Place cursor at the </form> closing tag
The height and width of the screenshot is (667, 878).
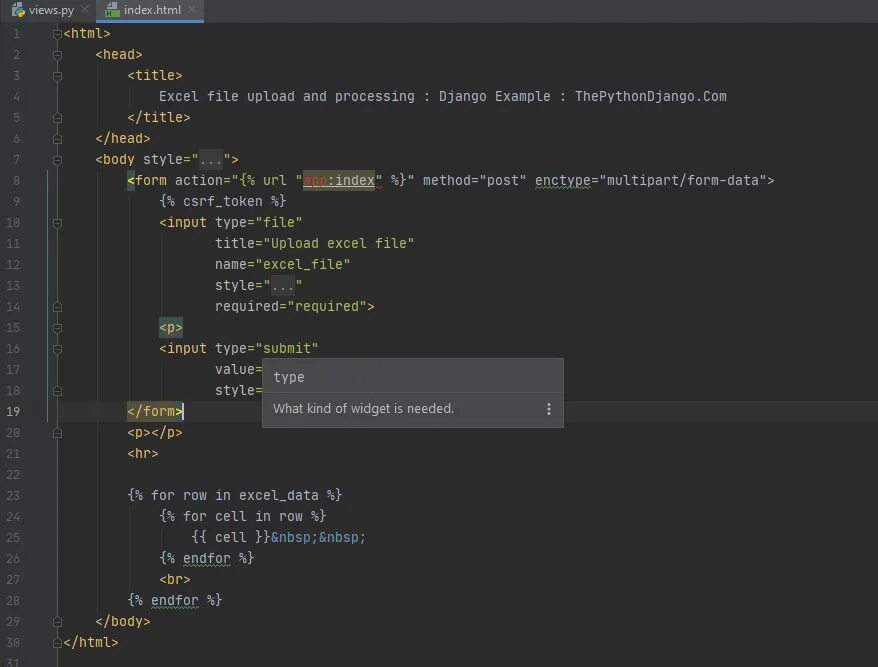point(155,412)
